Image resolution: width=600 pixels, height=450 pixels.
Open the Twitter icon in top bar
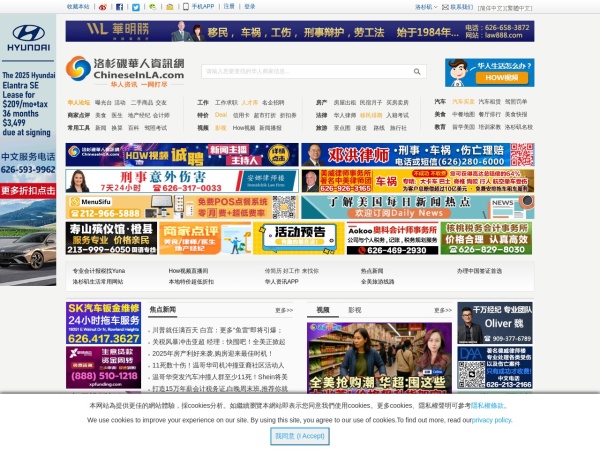coord(136,7)
